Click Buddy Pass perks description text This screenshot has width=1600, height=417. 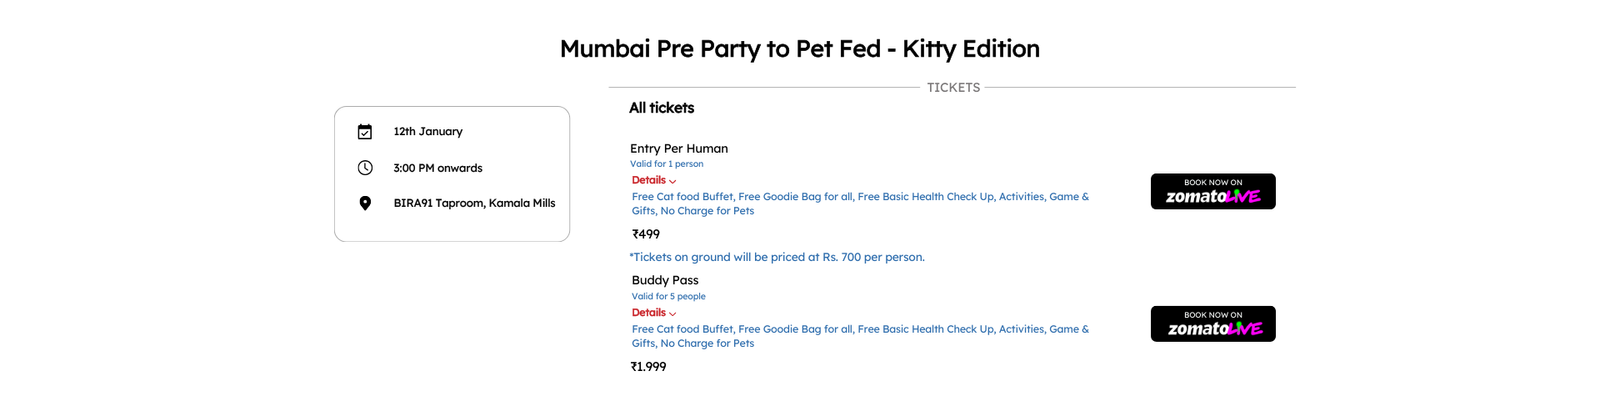click(x=861, y=336)
